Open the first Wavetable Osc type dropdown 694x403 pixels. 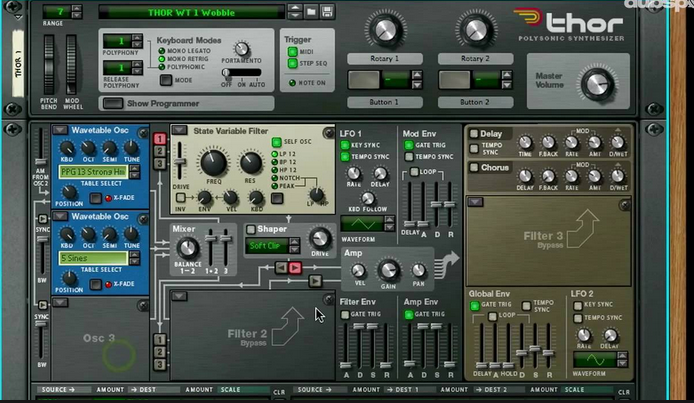coord(58,131)
